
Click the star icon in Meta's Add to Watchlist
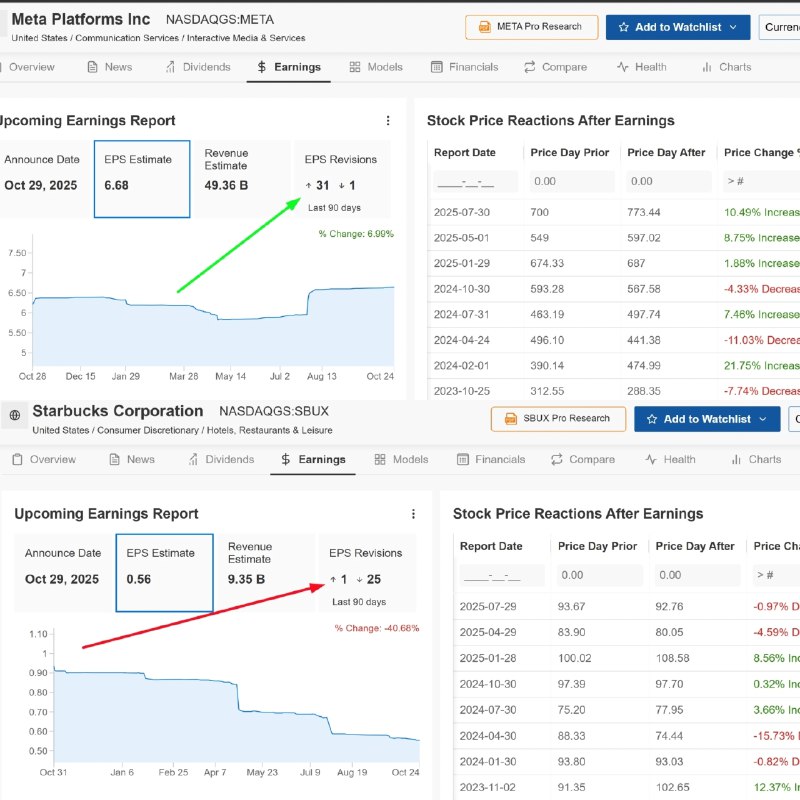coord(624,27)
